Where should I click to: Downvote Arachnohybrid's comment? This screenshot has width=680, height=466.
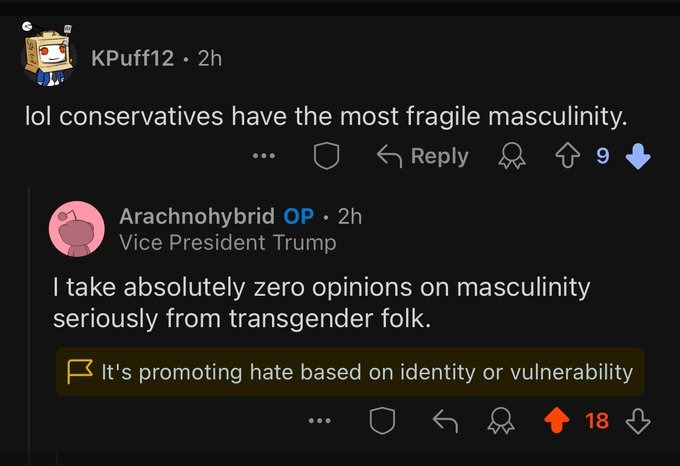coord(637,421)
